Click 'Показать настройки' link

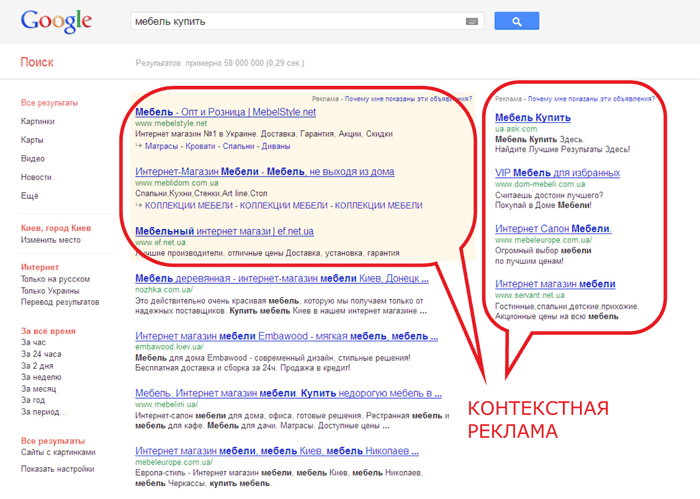pyautogui.click(x=57, y=469)
